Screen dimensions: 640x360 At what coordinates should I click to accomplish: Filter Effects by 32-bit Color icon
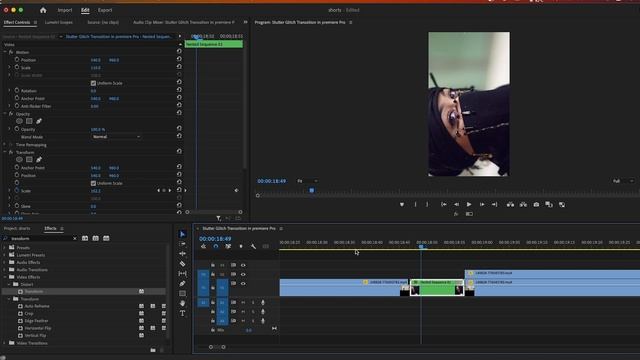(x=96, y=238)
